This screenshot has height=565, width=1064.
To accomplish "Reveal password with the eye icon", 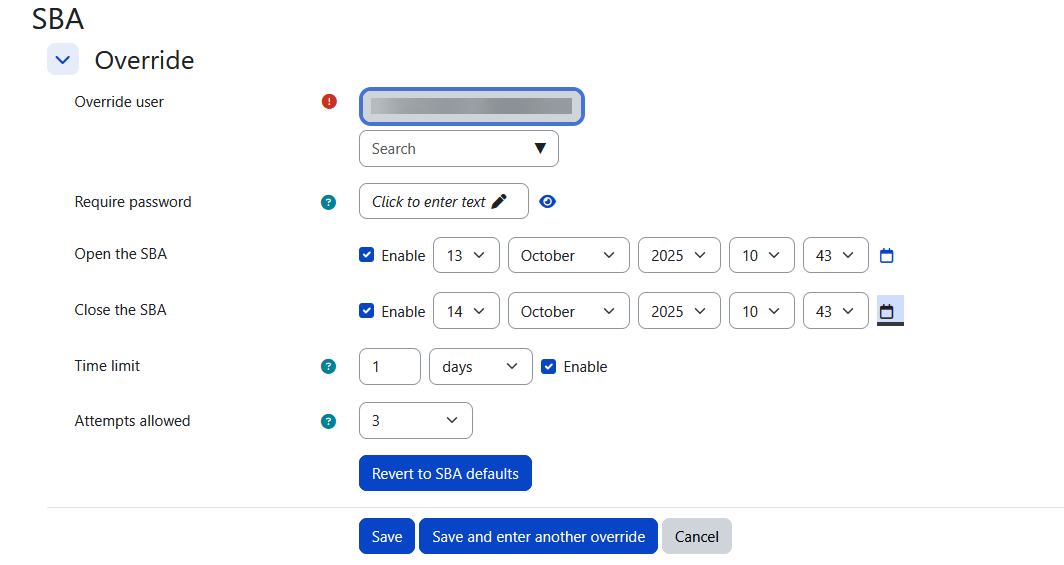I will pyautogui.click(x=547, y=201).
